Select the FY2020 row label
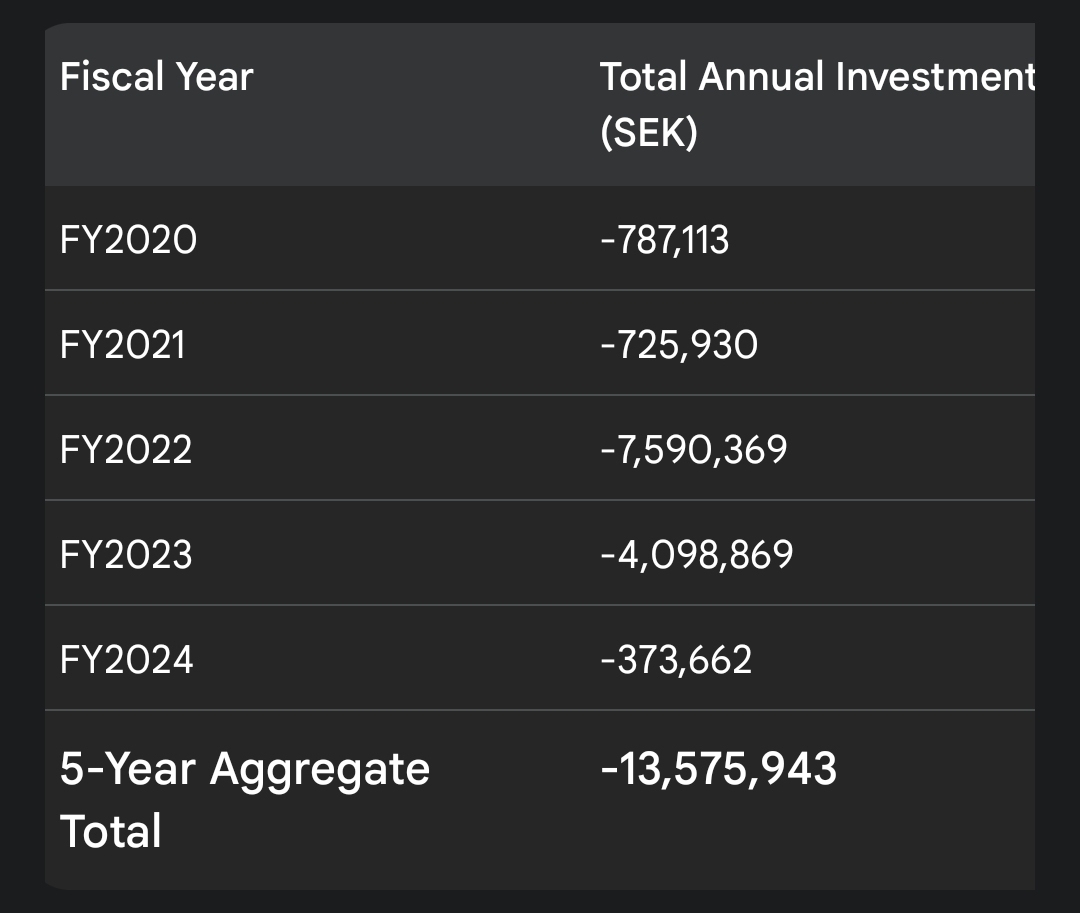The image size is (1080, 913). tap(128, 240)
